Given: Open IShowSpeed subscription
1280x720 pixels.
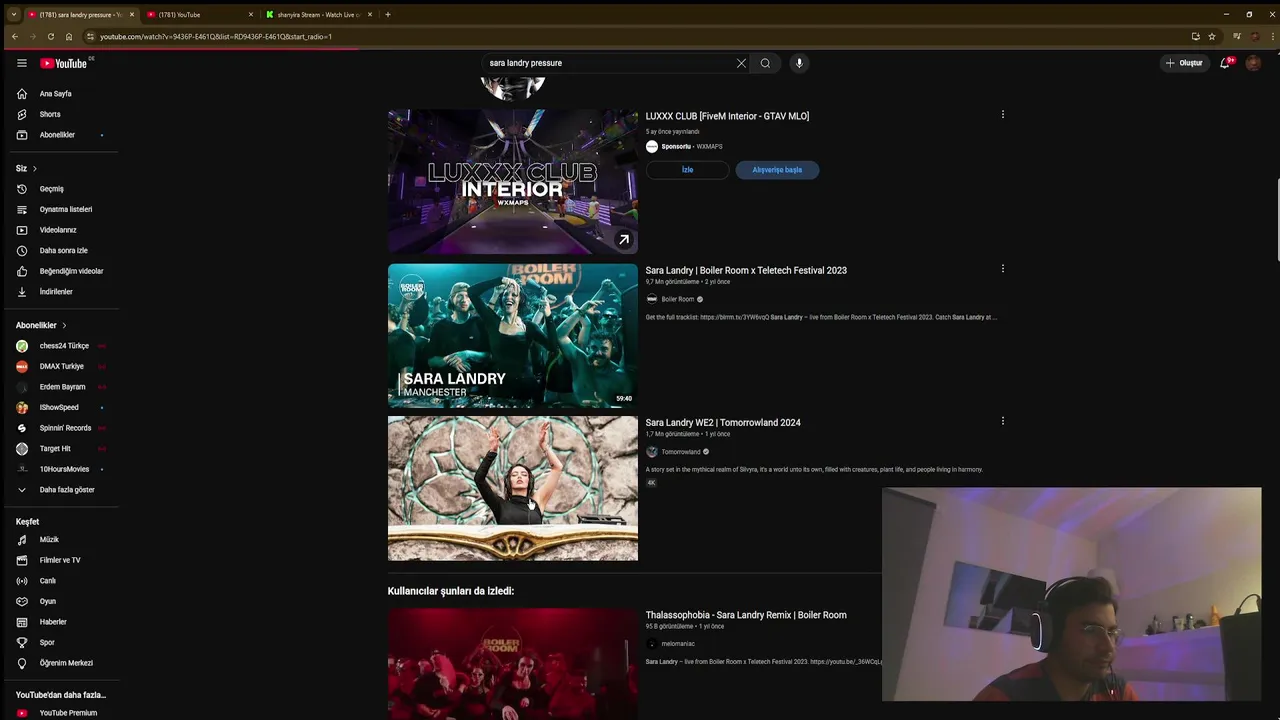Looking at the screenshot, I should (60, 407).
